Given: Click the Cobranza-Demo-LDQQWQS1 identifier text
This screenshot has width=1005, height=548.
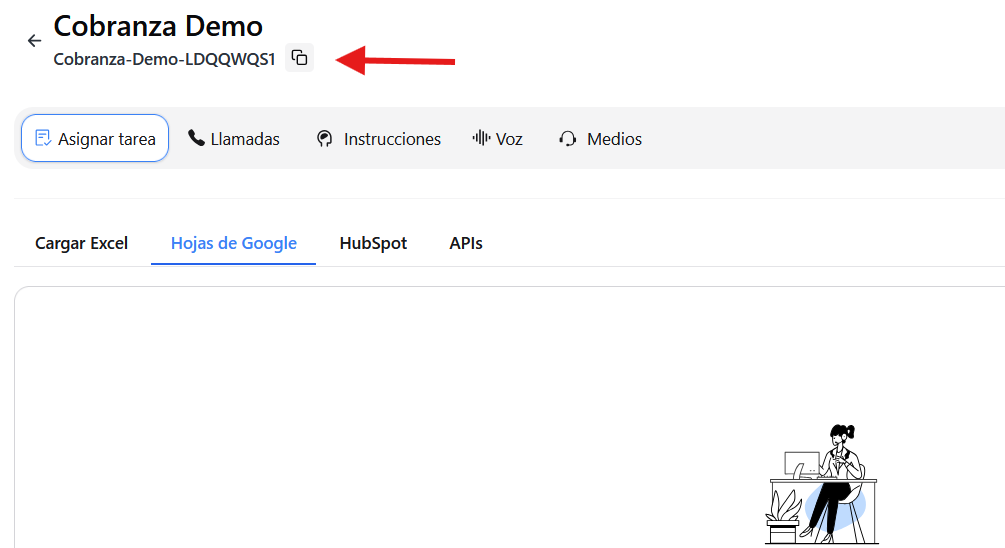Looking at the screenshot, I should [164, 59].
